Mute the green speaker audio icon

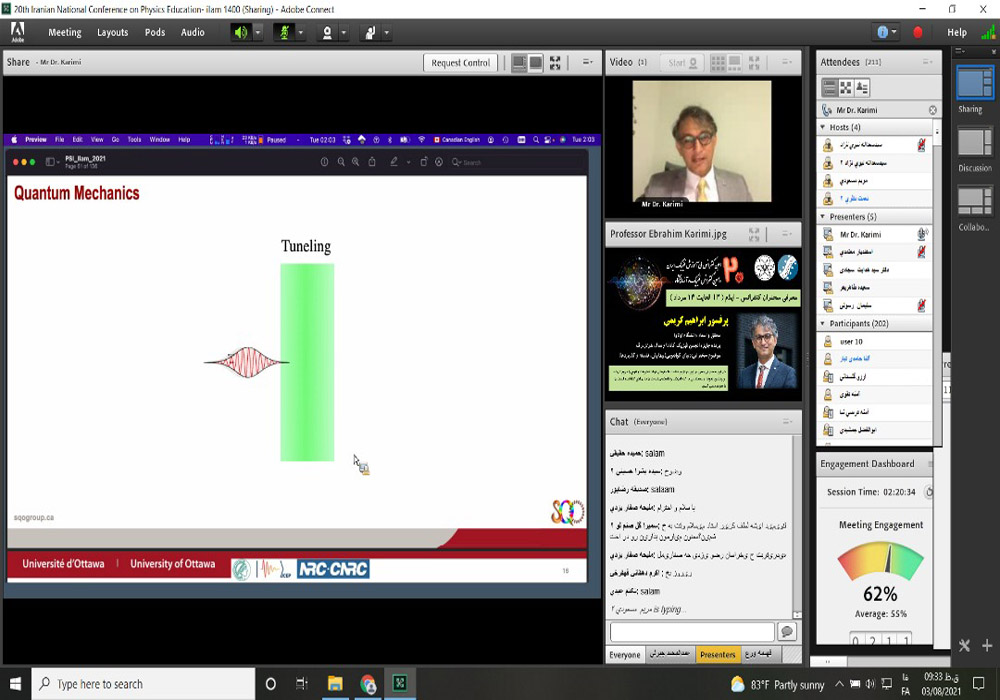click(x=241, y=32)
